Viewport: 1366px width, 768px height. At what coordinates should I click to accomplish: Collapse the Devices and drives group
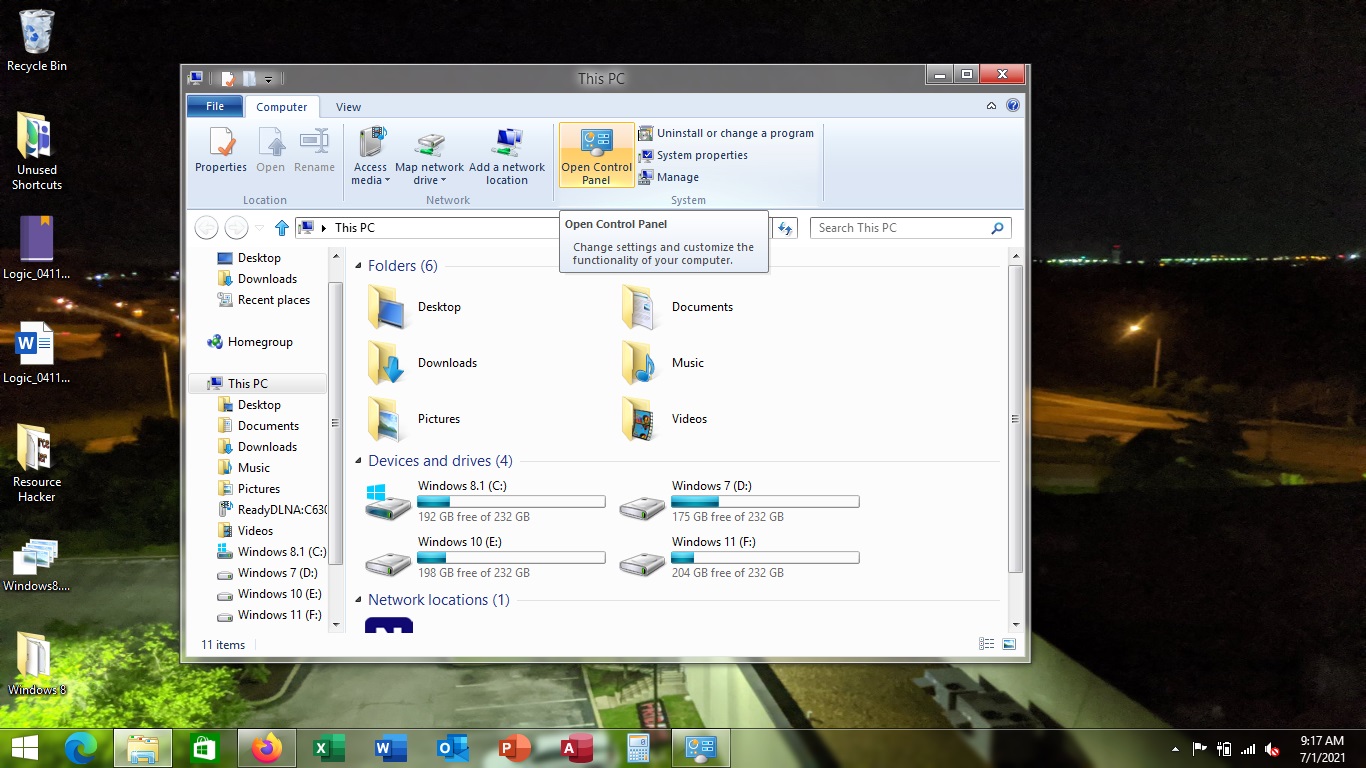pyautogui.click(x=360, y=461)
